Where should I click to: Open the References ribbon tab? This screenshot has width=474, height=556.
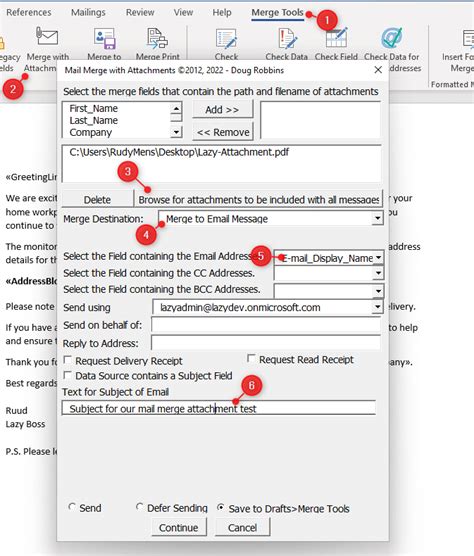pos(29,12)
